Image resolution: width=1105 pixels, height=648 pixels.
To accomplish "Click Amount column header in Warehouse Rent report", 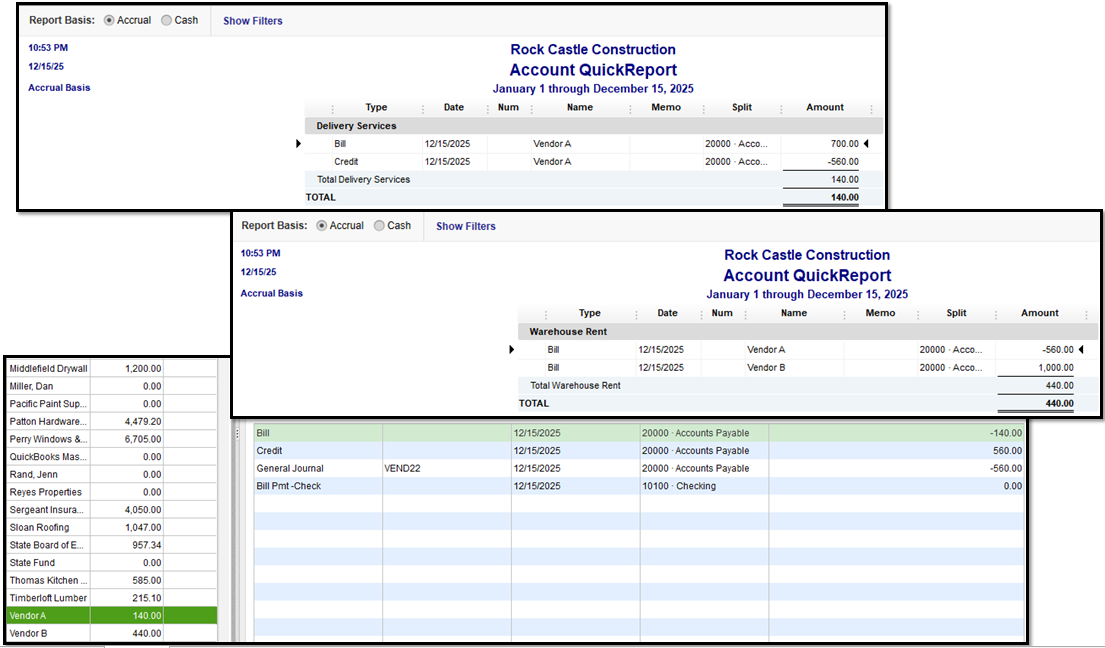I will click(x=1039, y=313).
